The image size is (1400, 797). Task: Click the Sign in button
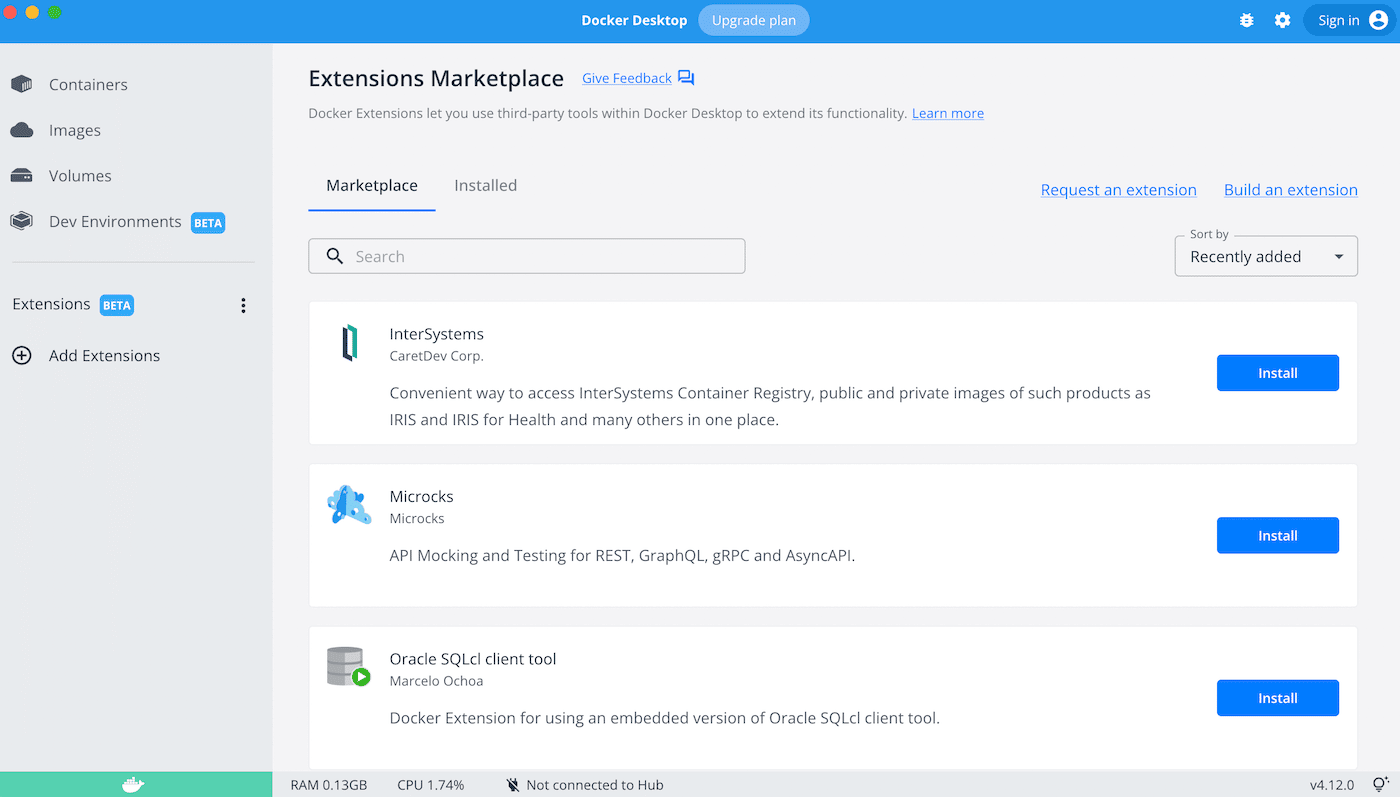(x=1338, y=19)
